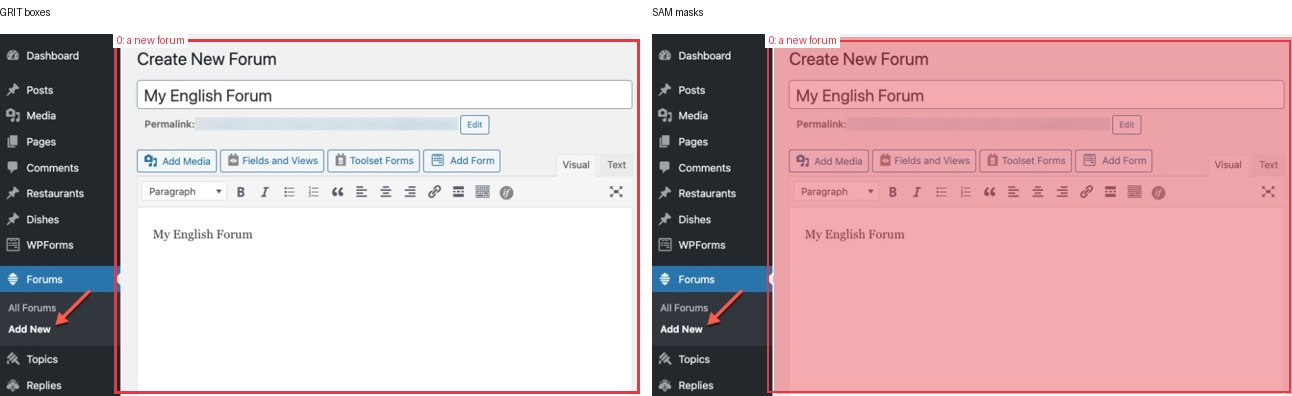This screenshot has width=1292, height=396.
Task: Click permalink Edit button in GRIT boxes panel
Action: pos(474,125)
